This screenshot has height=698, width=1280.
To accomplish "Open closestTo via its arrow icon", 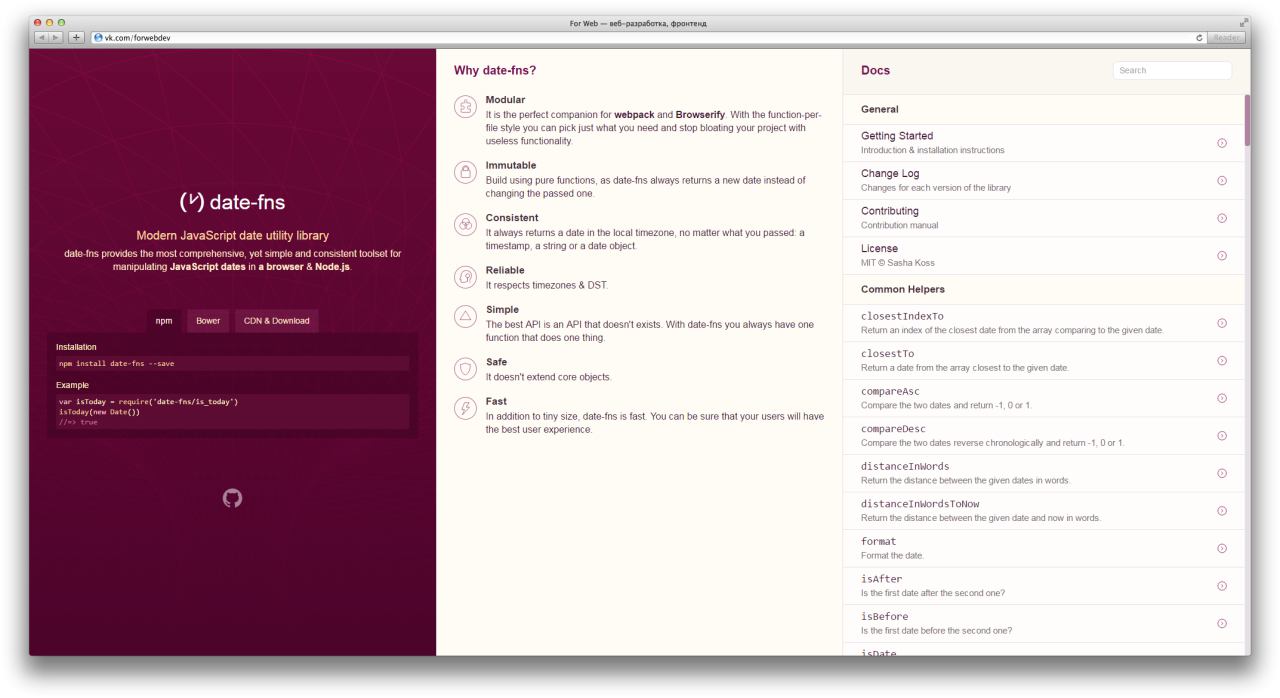I will 1222,361.
